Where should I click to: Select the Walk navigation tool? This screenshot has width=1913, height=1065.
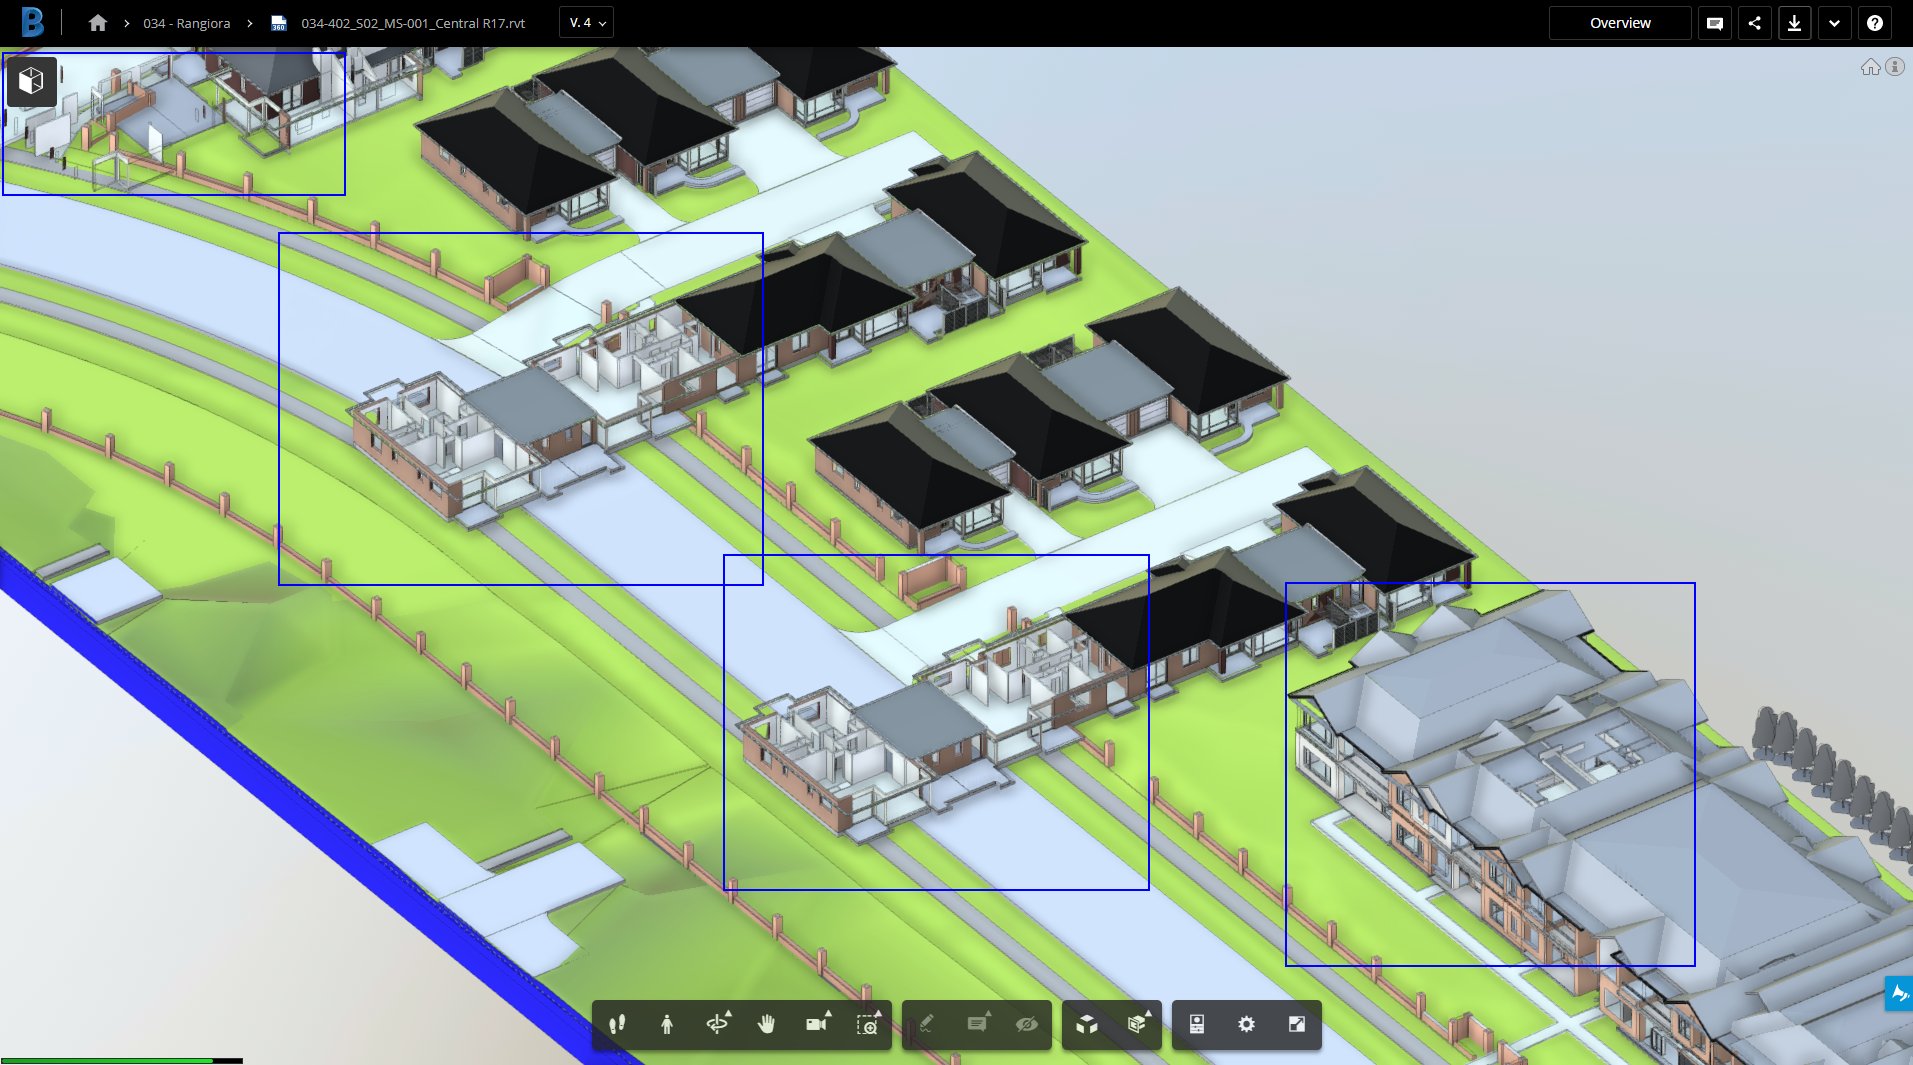click(x=617, y=1025)
